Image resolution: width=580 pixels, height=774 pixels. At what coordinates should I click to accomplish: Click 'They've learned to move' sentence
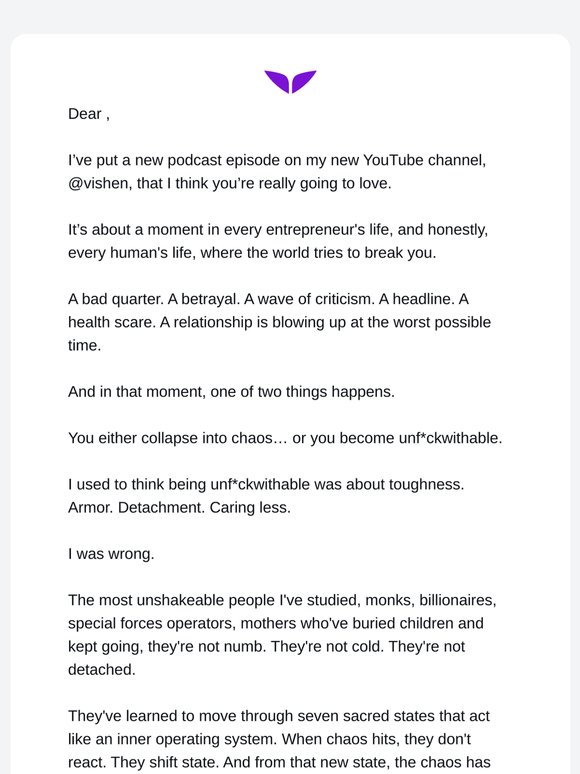[x=279, y=716]
